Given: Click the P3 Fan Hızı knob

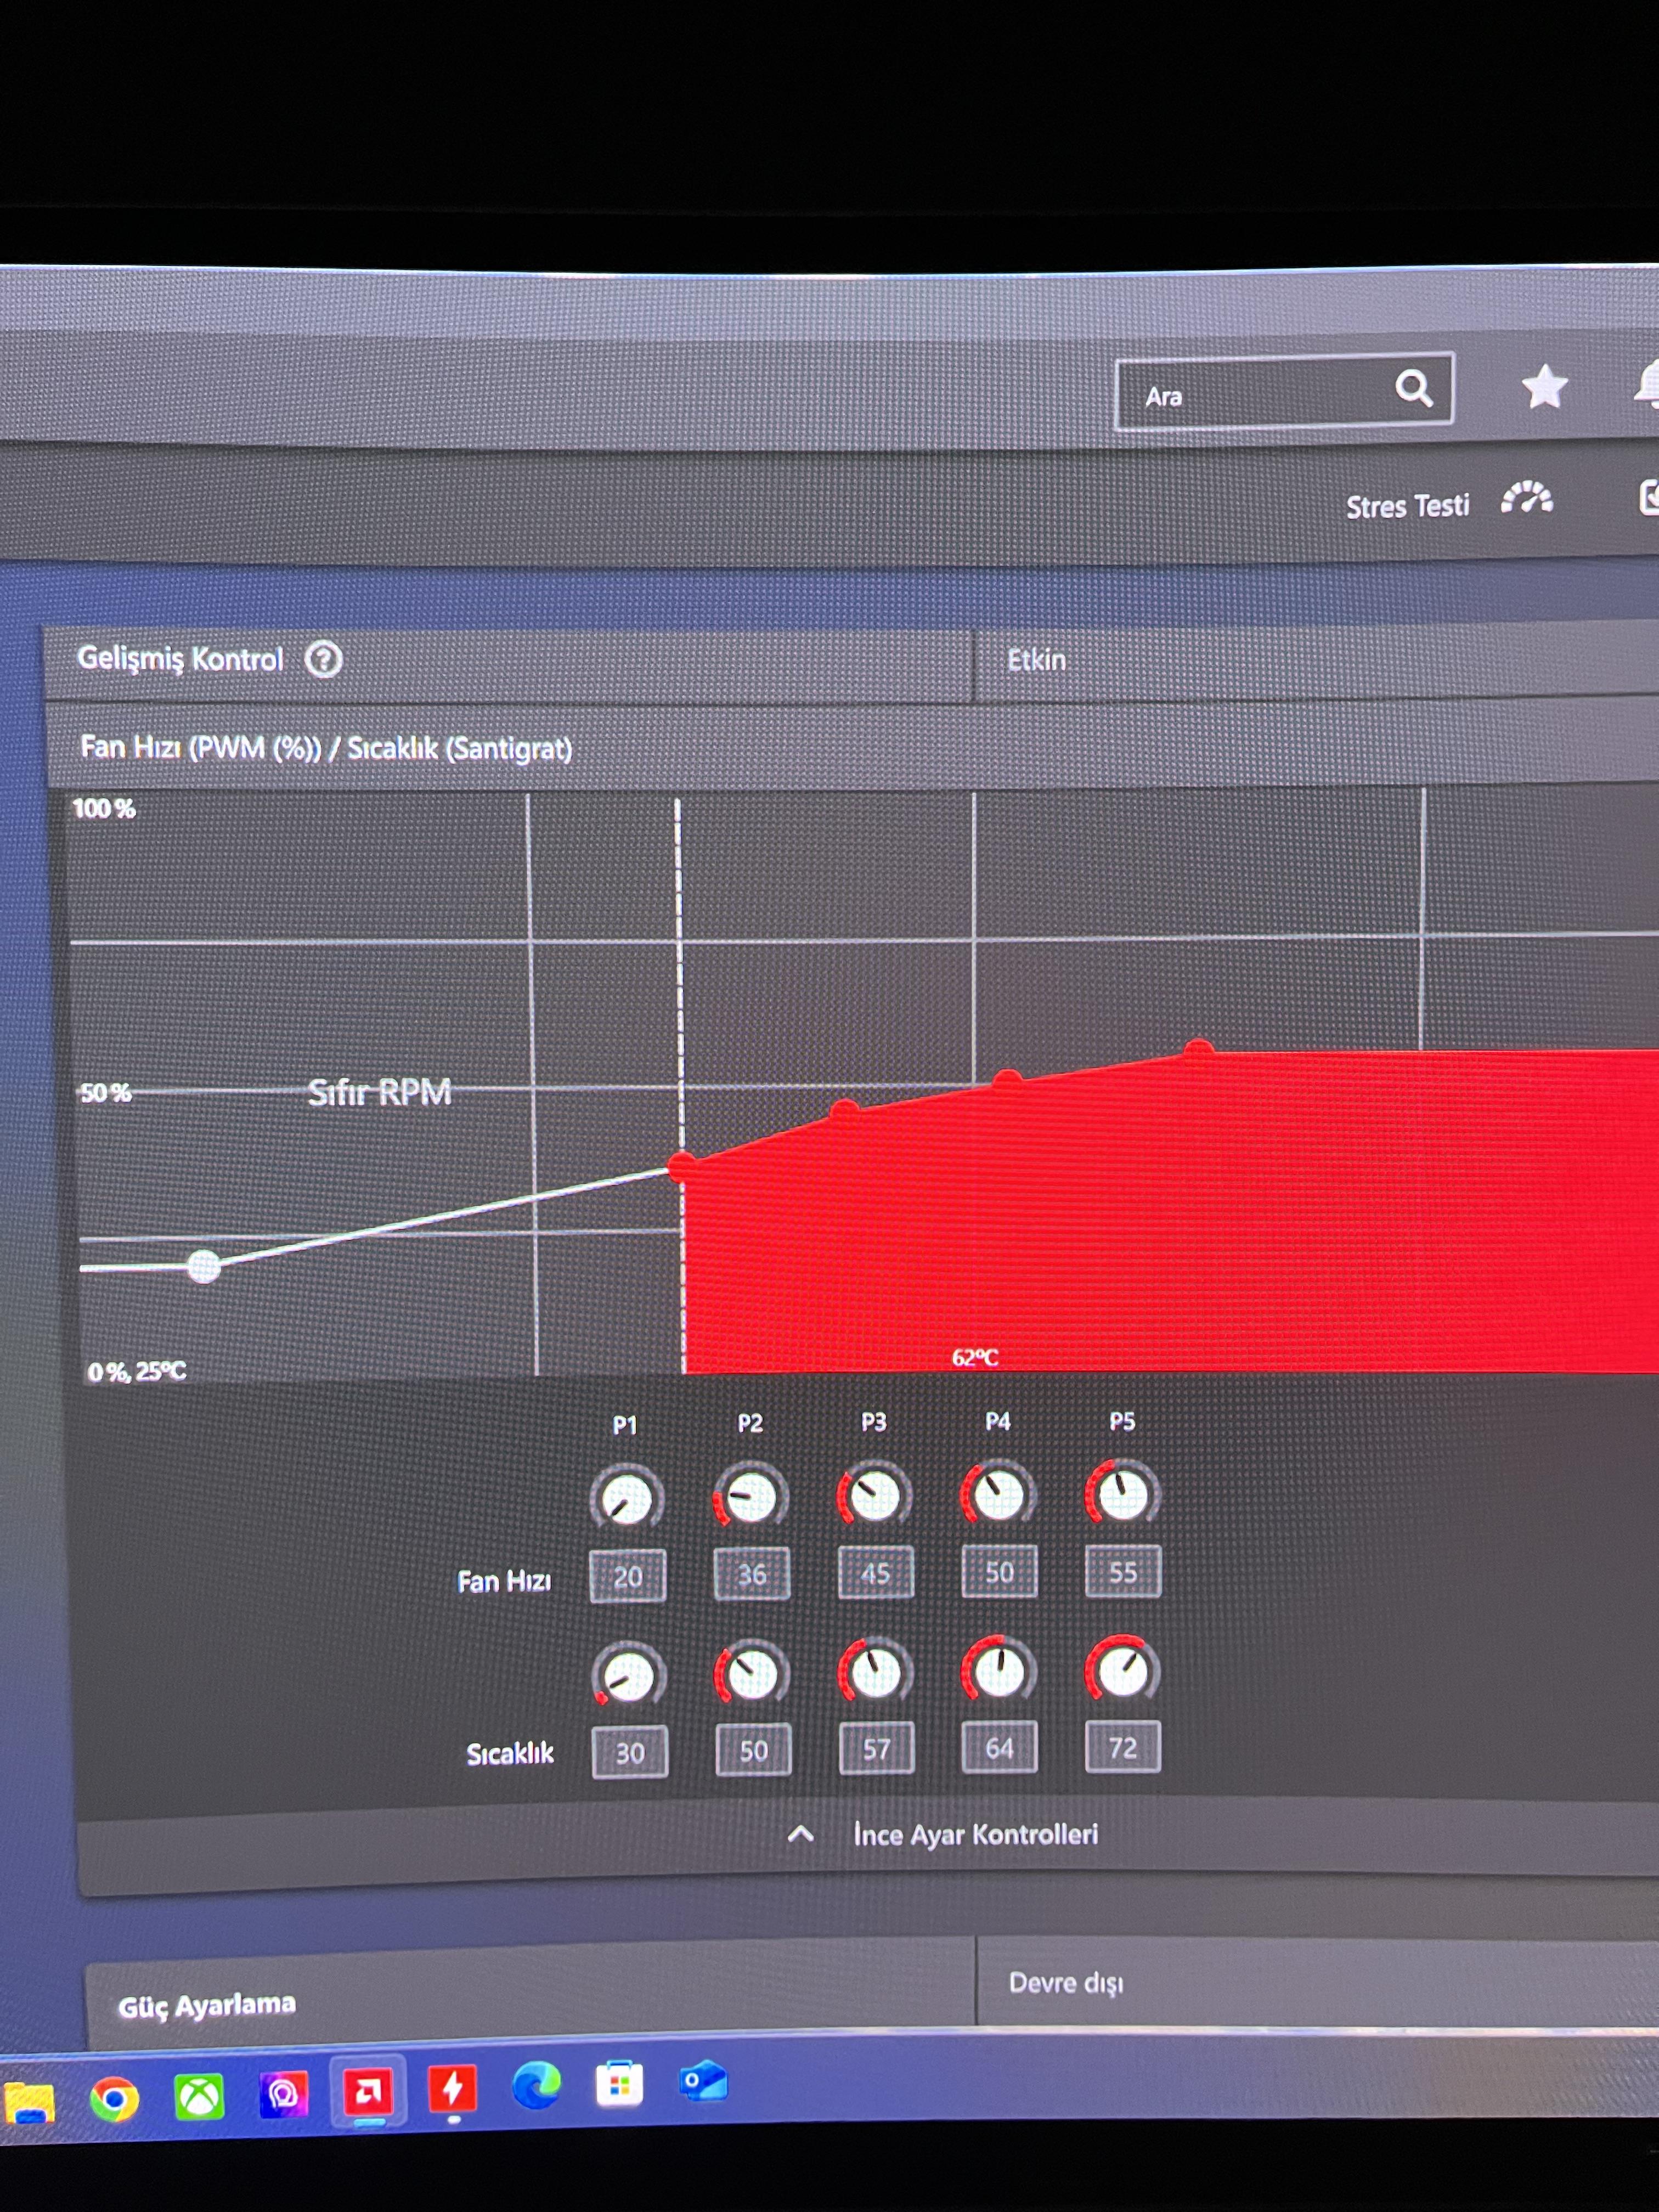Looking at the screenshot, I should (x=874, y=1496).
